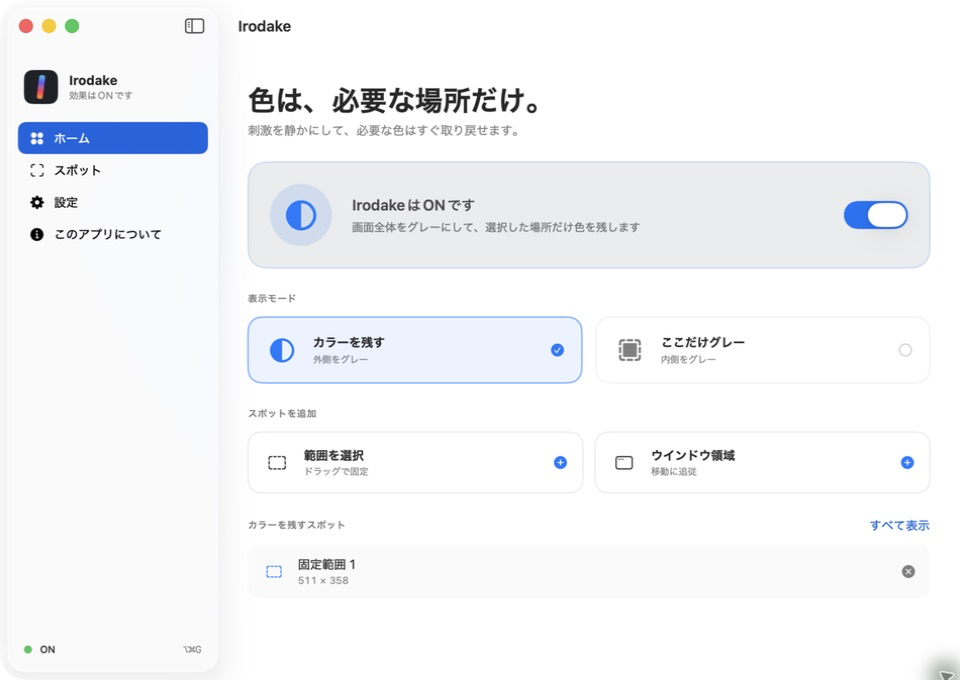Click the 色は、必要な場所だけ。 heading
This screenshot has height=680, width=960.
coord(395,100)
